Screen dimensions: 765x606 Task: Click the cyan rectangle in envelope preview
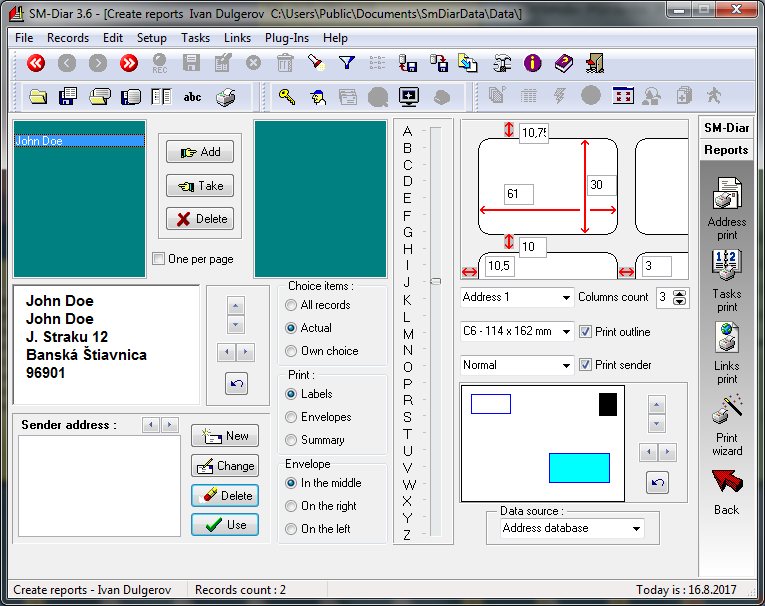(x=579, y=468)
